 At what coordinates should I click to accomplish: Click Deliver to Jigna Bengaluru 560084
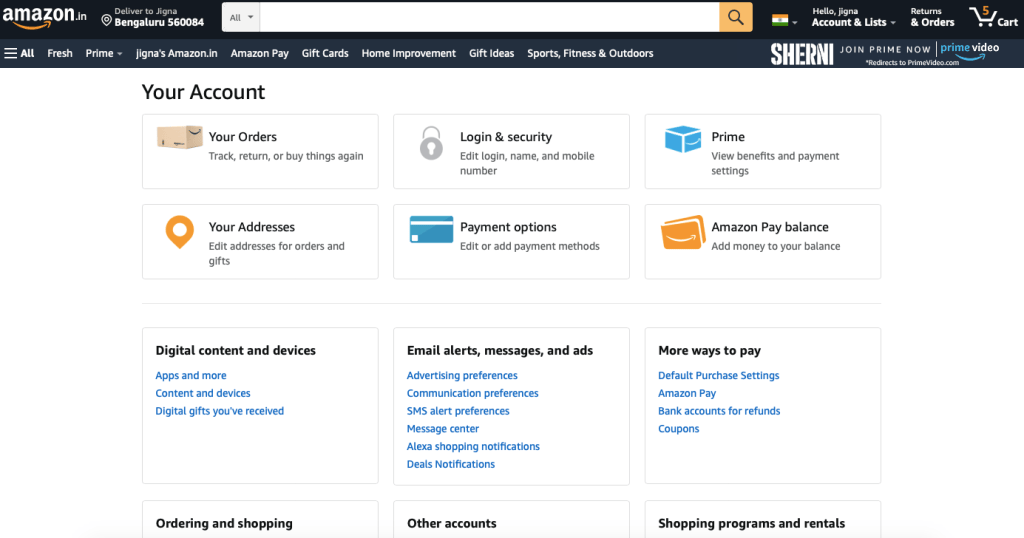click(153, 17)
